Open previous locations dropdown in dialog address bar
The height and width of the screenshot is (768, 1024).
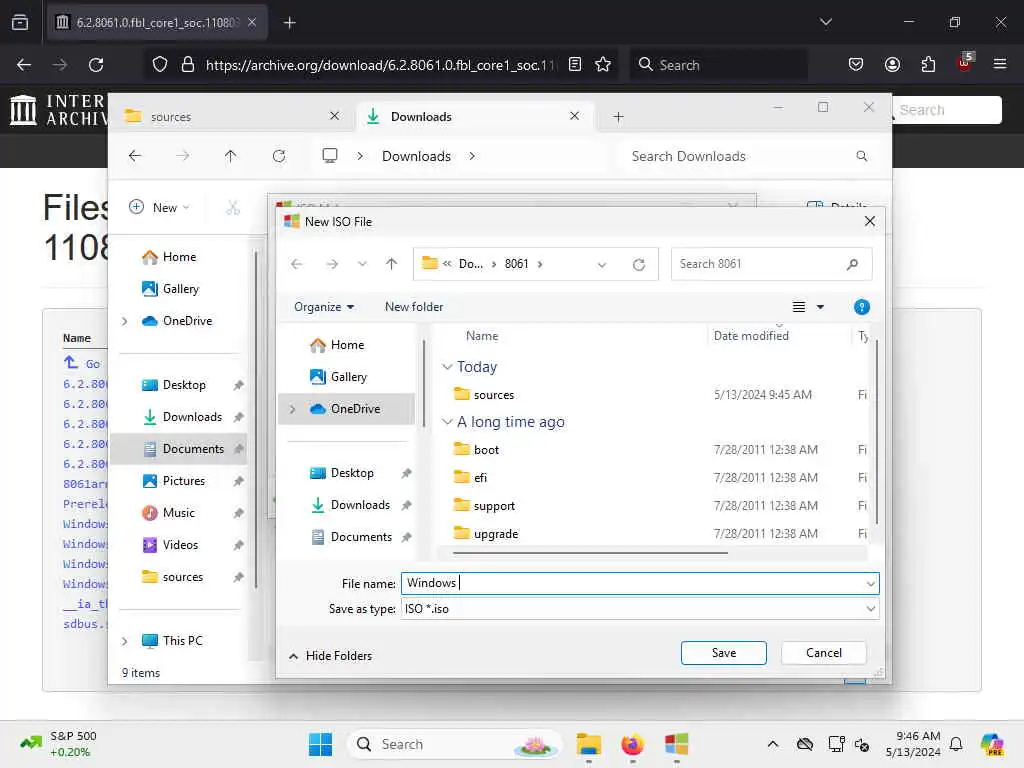tap(601, 264)
